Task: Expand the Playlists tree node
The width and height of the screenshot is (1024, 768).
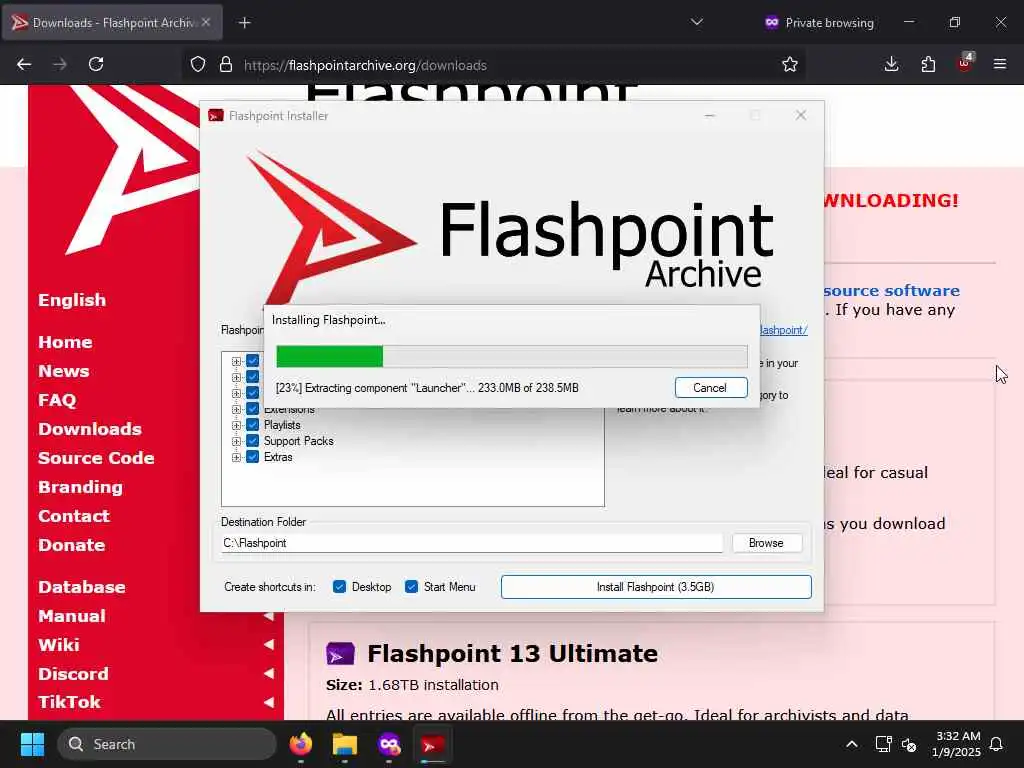Action: (x=236, y=425)
